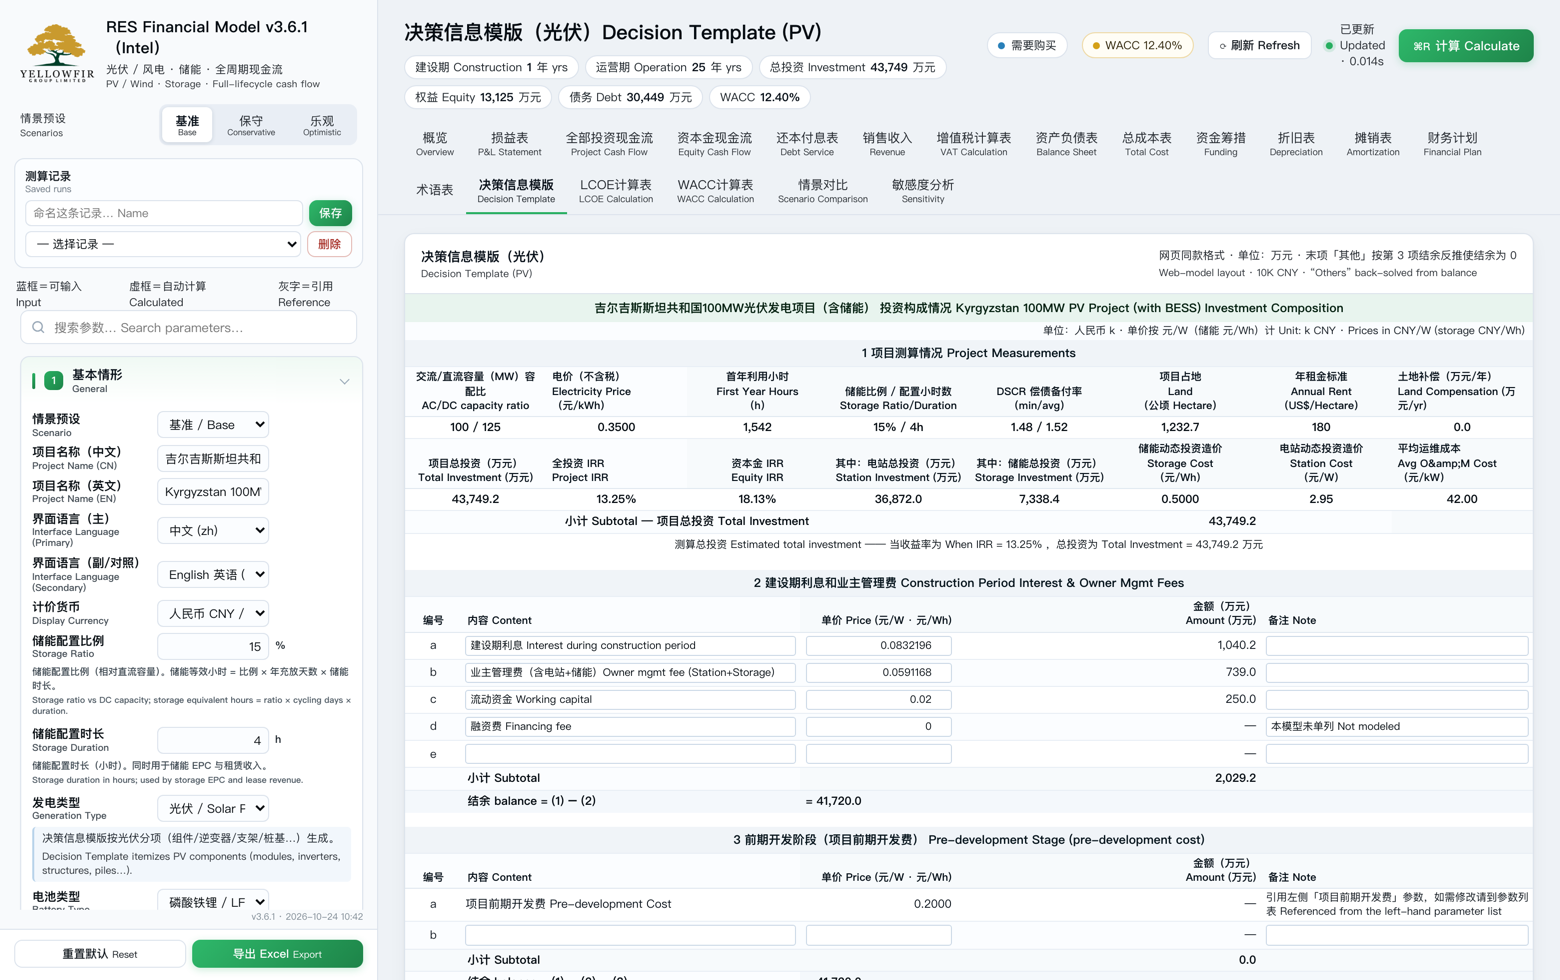Open the Generation Type dropdown
Screen dimensions: 1560x980
[213, 808]
